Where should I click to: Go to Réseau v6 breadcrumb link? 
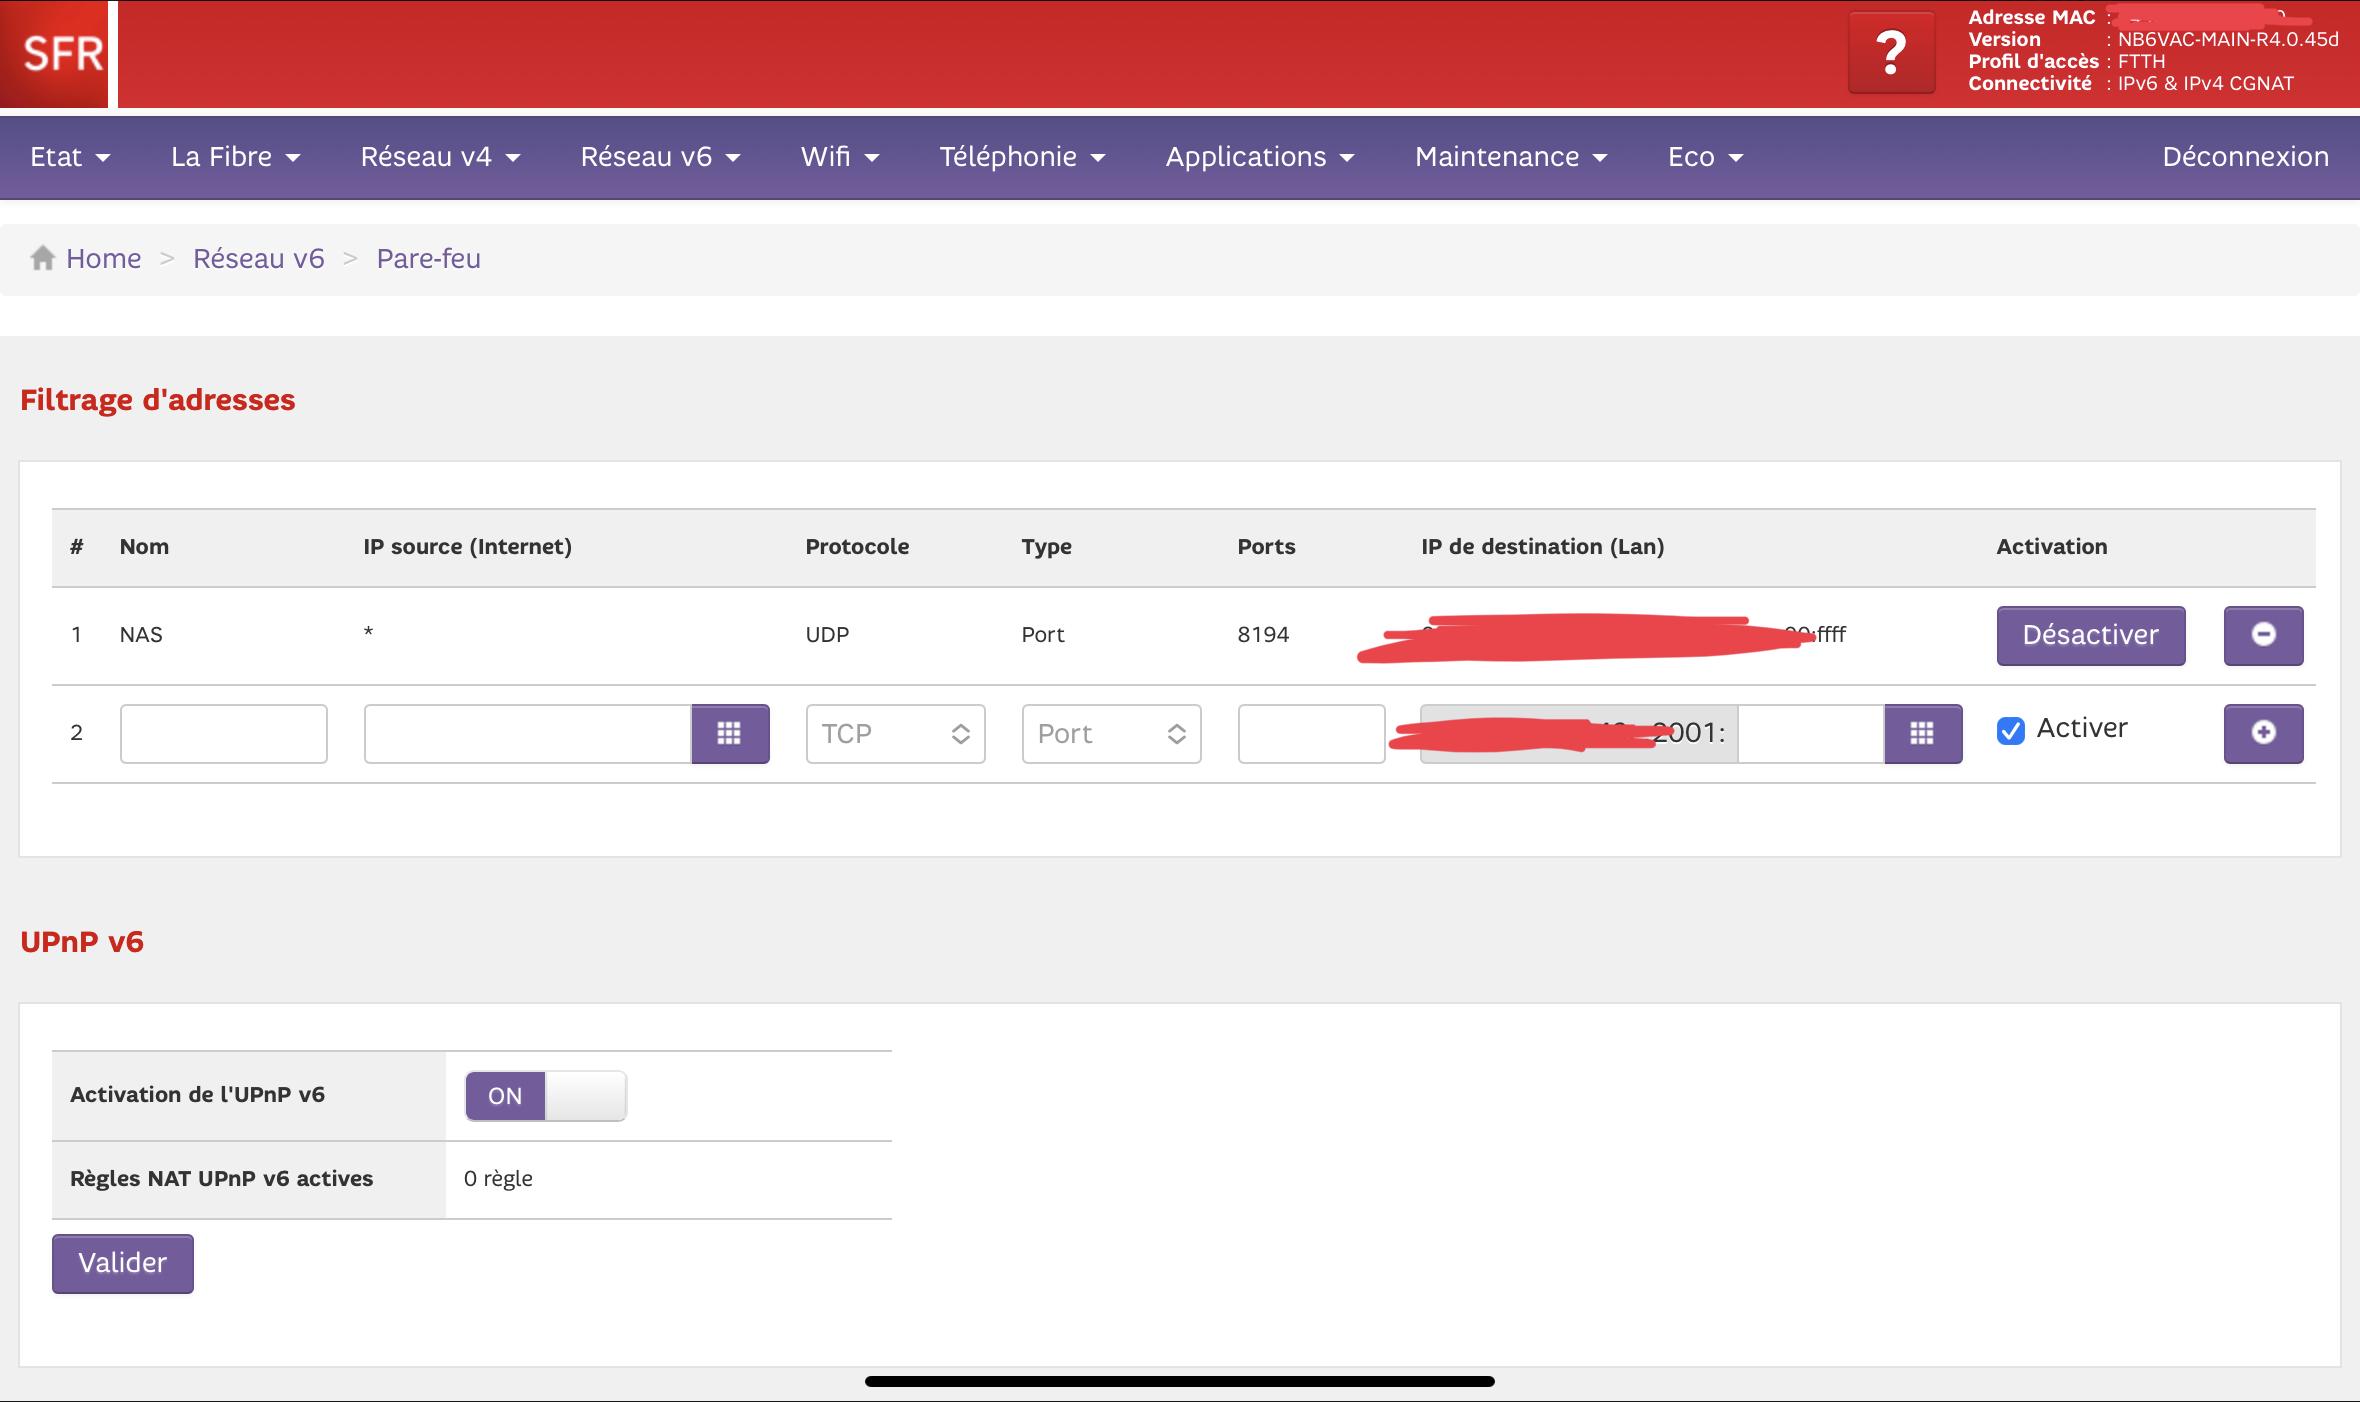point(258,258)
